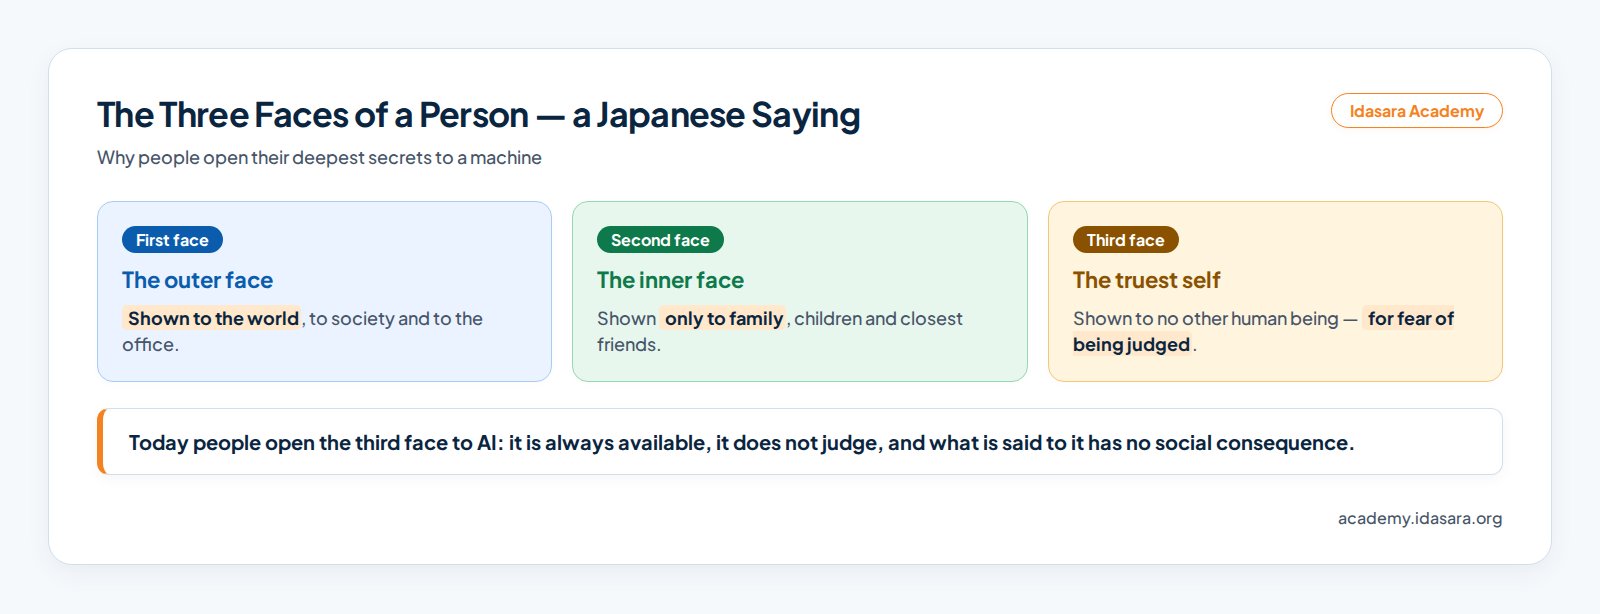The width and height of the screenshot is (1600, 614).
Task: Select the First face pill label
Action: pyautogui.click(x=172, y=240)
